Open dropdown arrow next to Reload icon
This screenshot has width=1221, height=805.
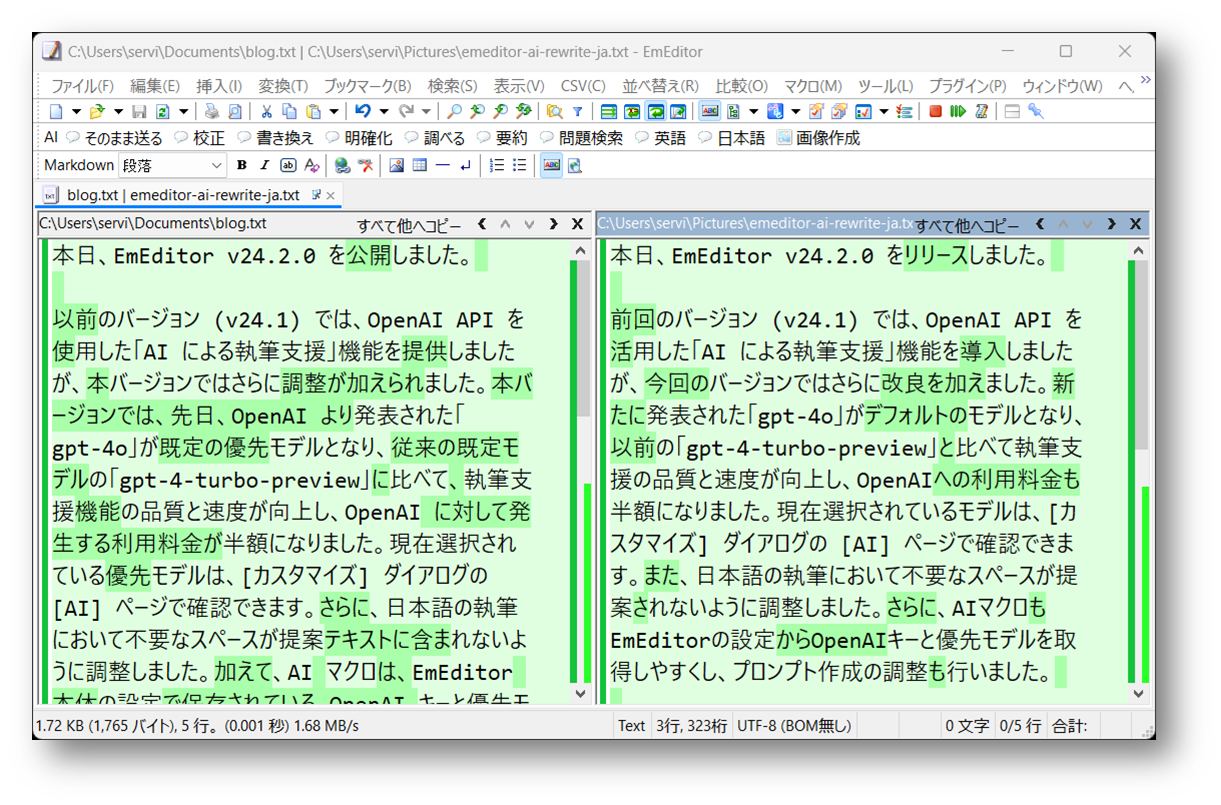point(183,112)
